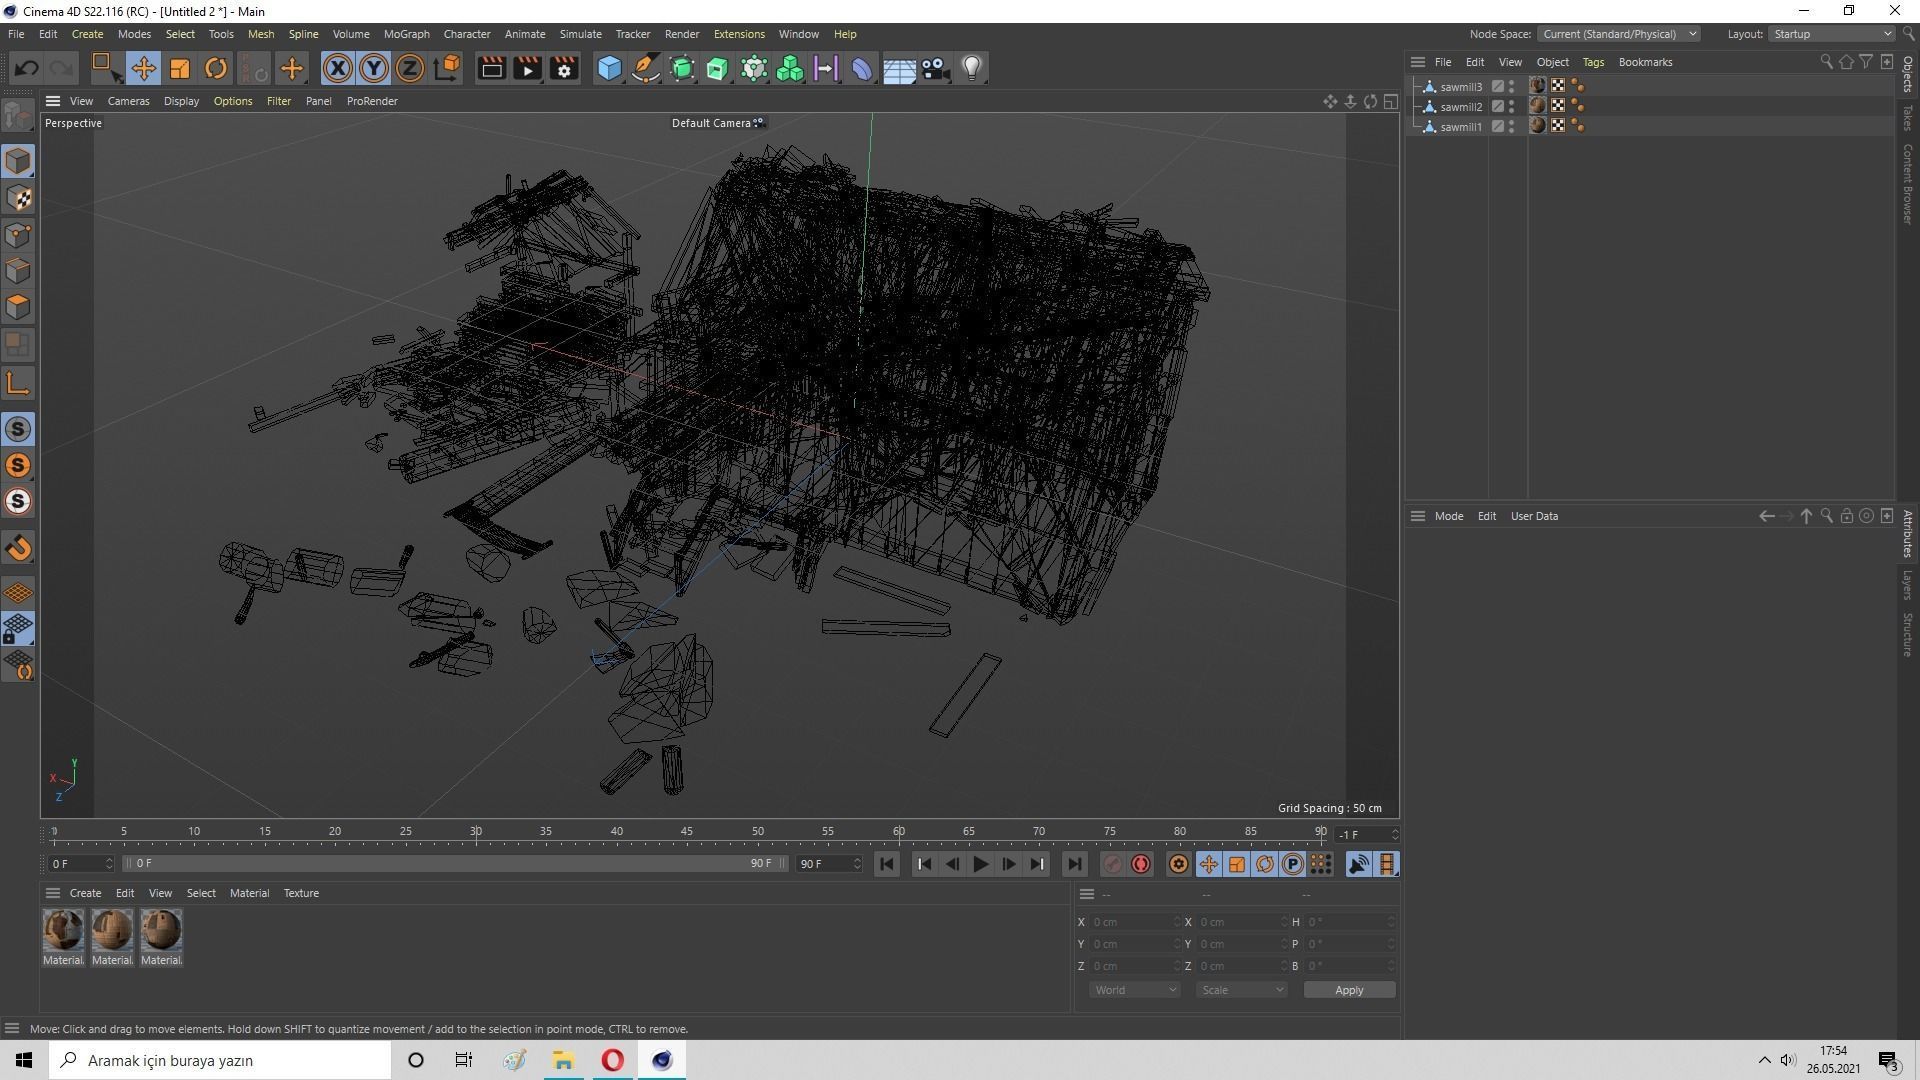The width and height of the screenshot is (1920, 1080).
Task: Click the Undo arrow icon
Action: [x=26, y=68]
